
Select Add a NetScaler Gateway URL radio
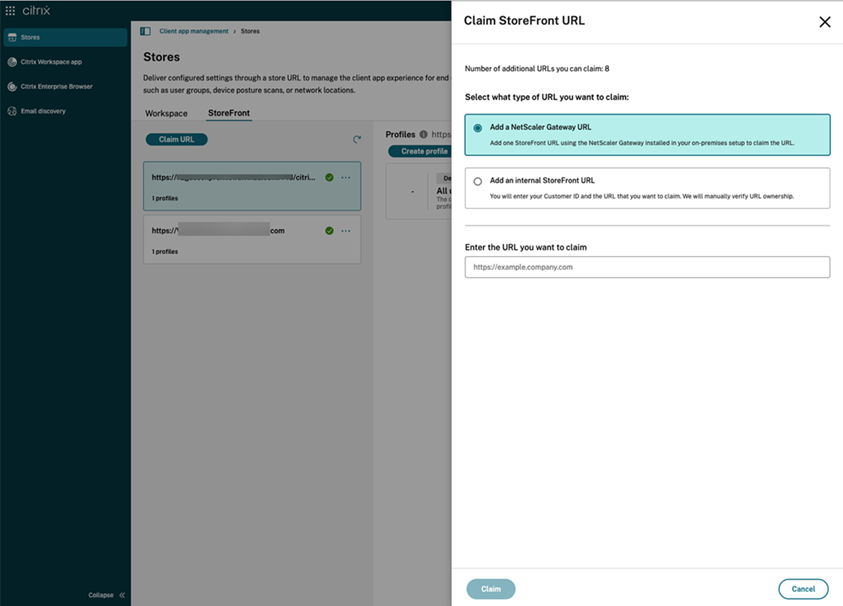pyautogui.click(x=477, y=128)
